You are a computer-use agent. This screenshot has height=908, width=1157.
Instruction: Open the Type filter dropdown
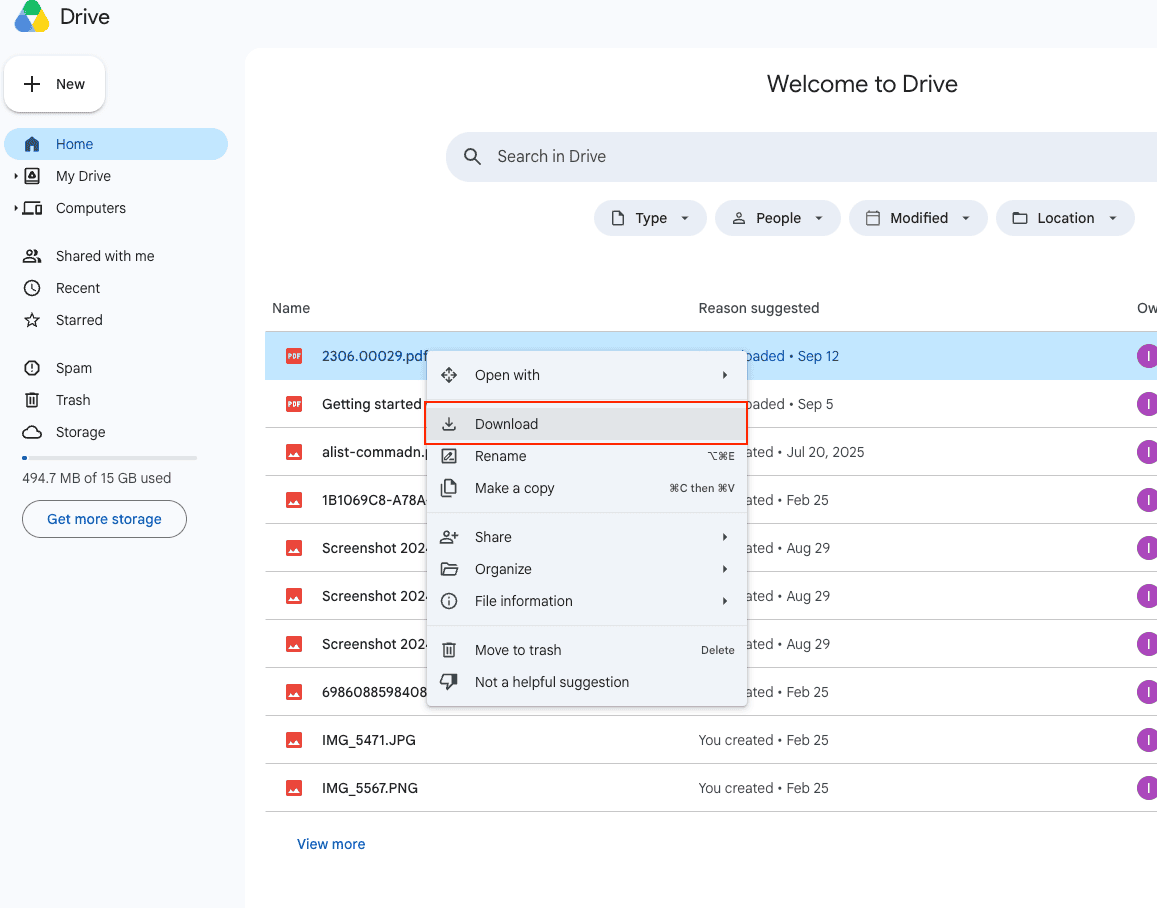pos(650,218)
